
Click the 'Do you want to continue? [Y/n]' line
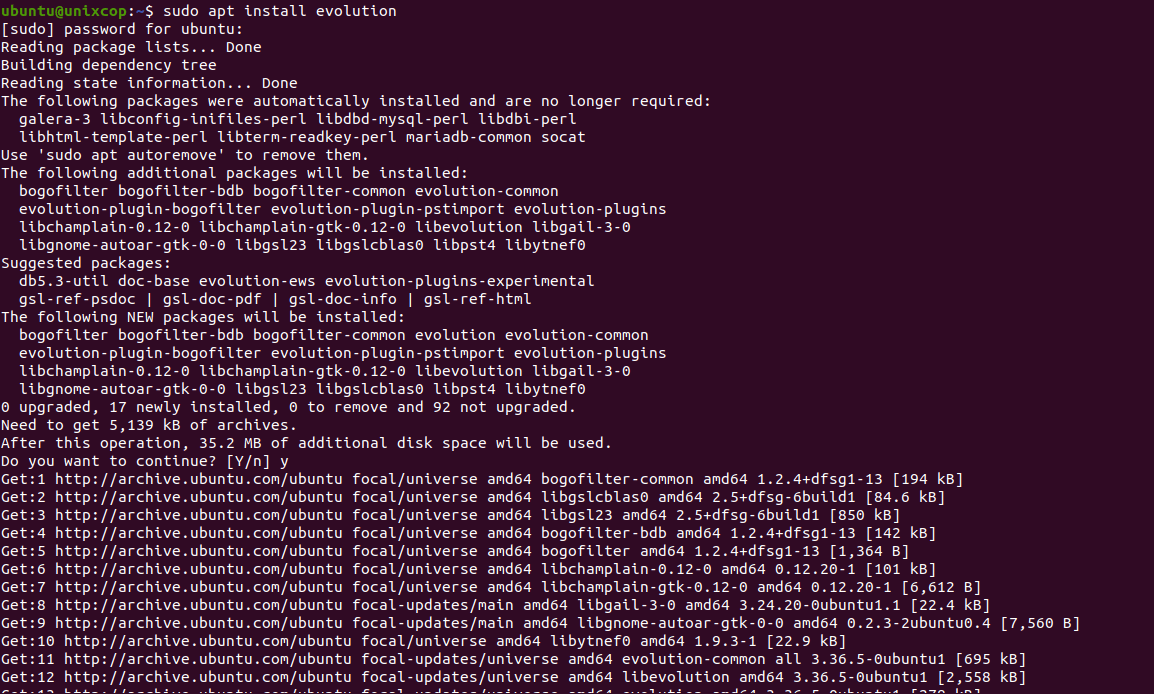145,461
